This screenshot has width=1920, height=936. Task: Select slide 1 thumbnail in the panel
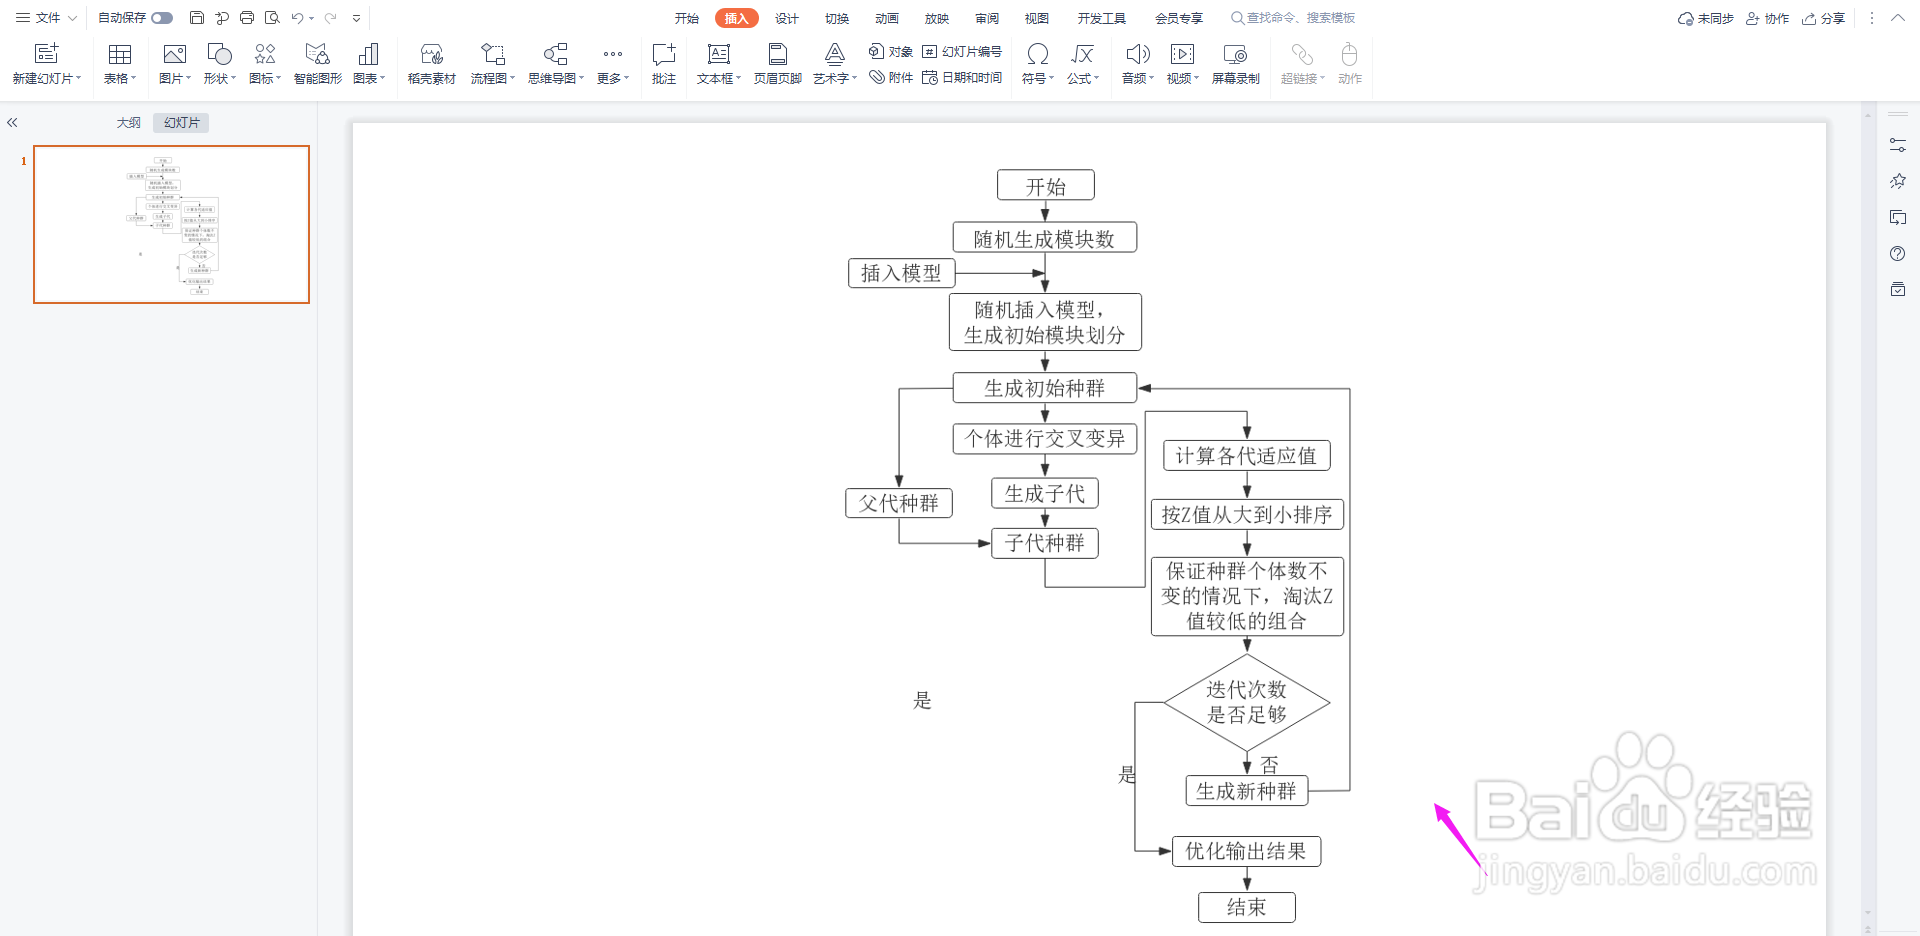172,224
